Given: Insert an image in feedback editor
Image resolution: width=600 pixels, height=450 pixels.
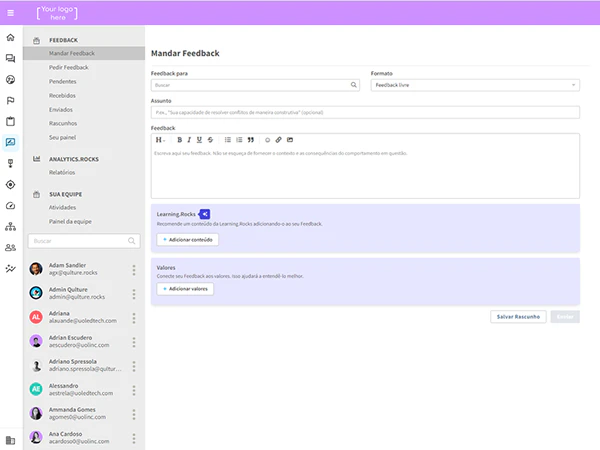Looking at the screenshot, I should [x=290, y=140].
